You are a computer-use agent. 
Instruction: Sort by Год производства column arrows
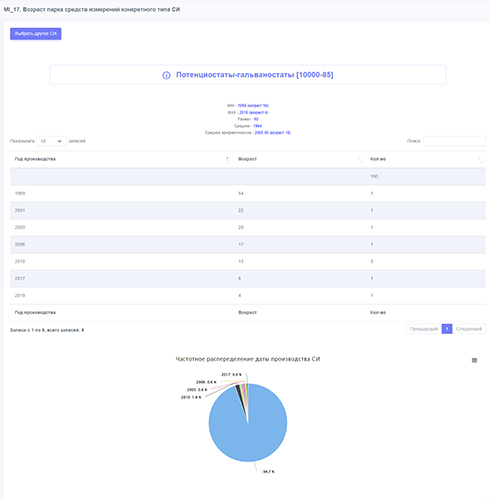(x=228, y=160)
